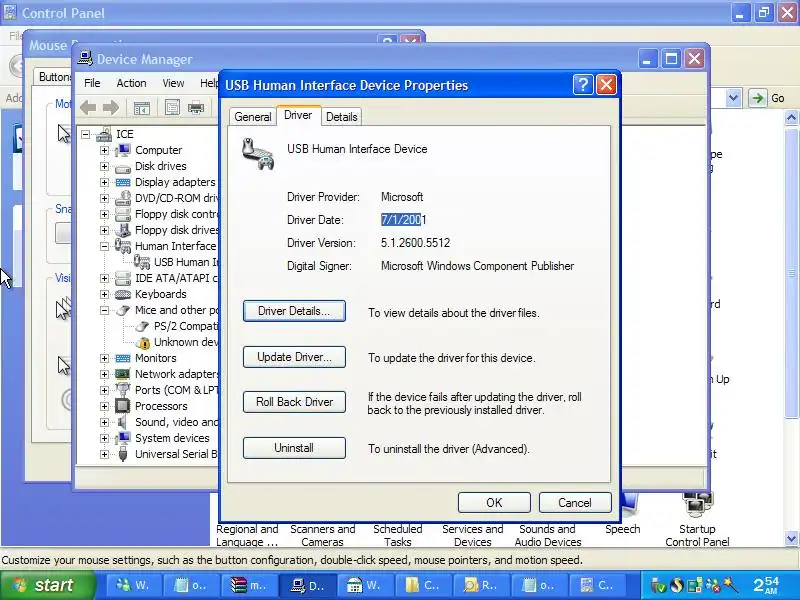
Task: Click the Control Panel scrollbar up arrow
Action: click(x=791, y=118)
